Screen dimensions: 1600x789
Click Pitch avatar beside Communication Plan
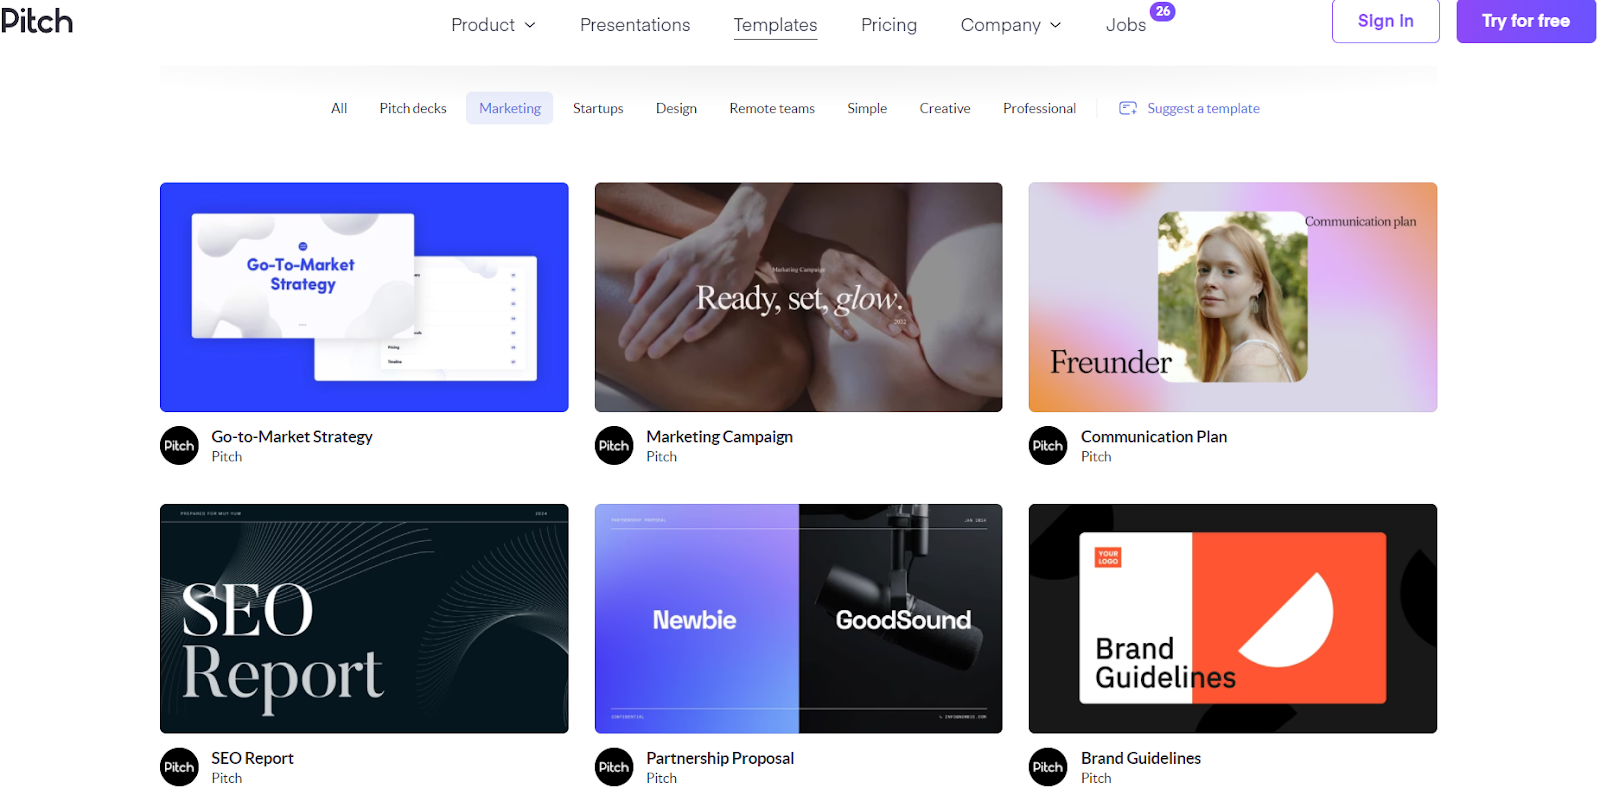1048,446
